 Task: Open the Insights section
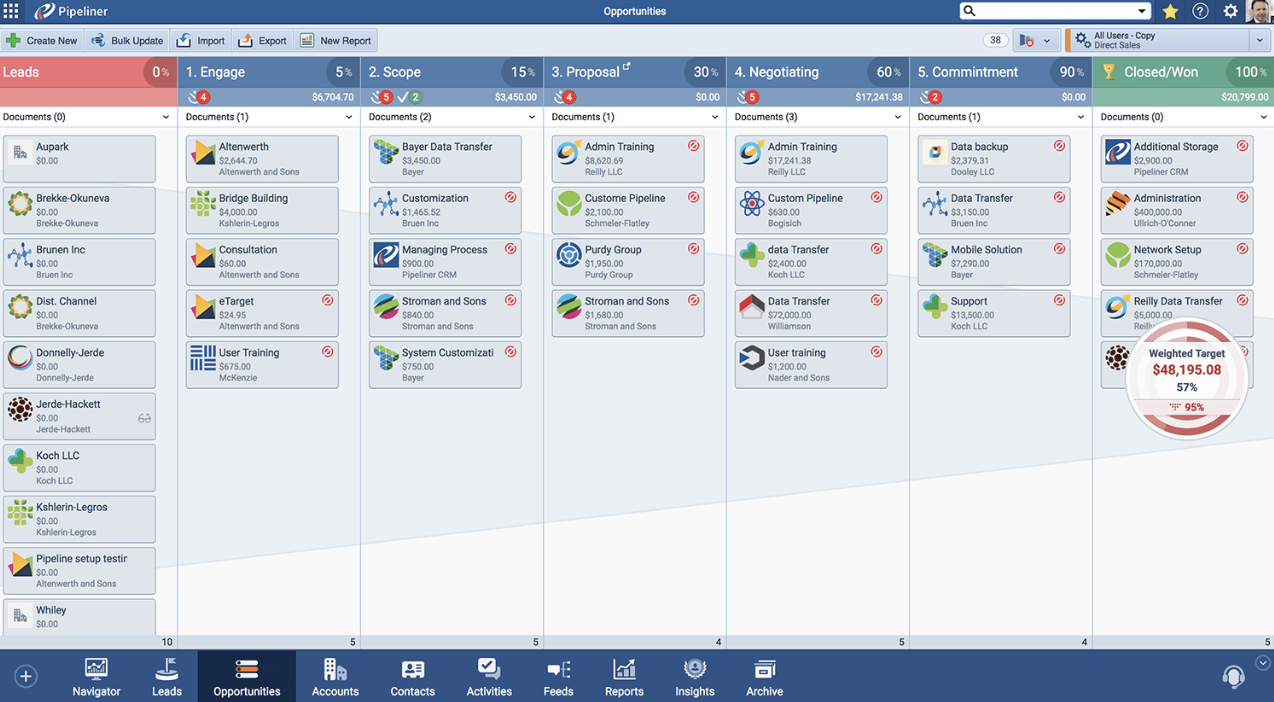pos(694,676)
